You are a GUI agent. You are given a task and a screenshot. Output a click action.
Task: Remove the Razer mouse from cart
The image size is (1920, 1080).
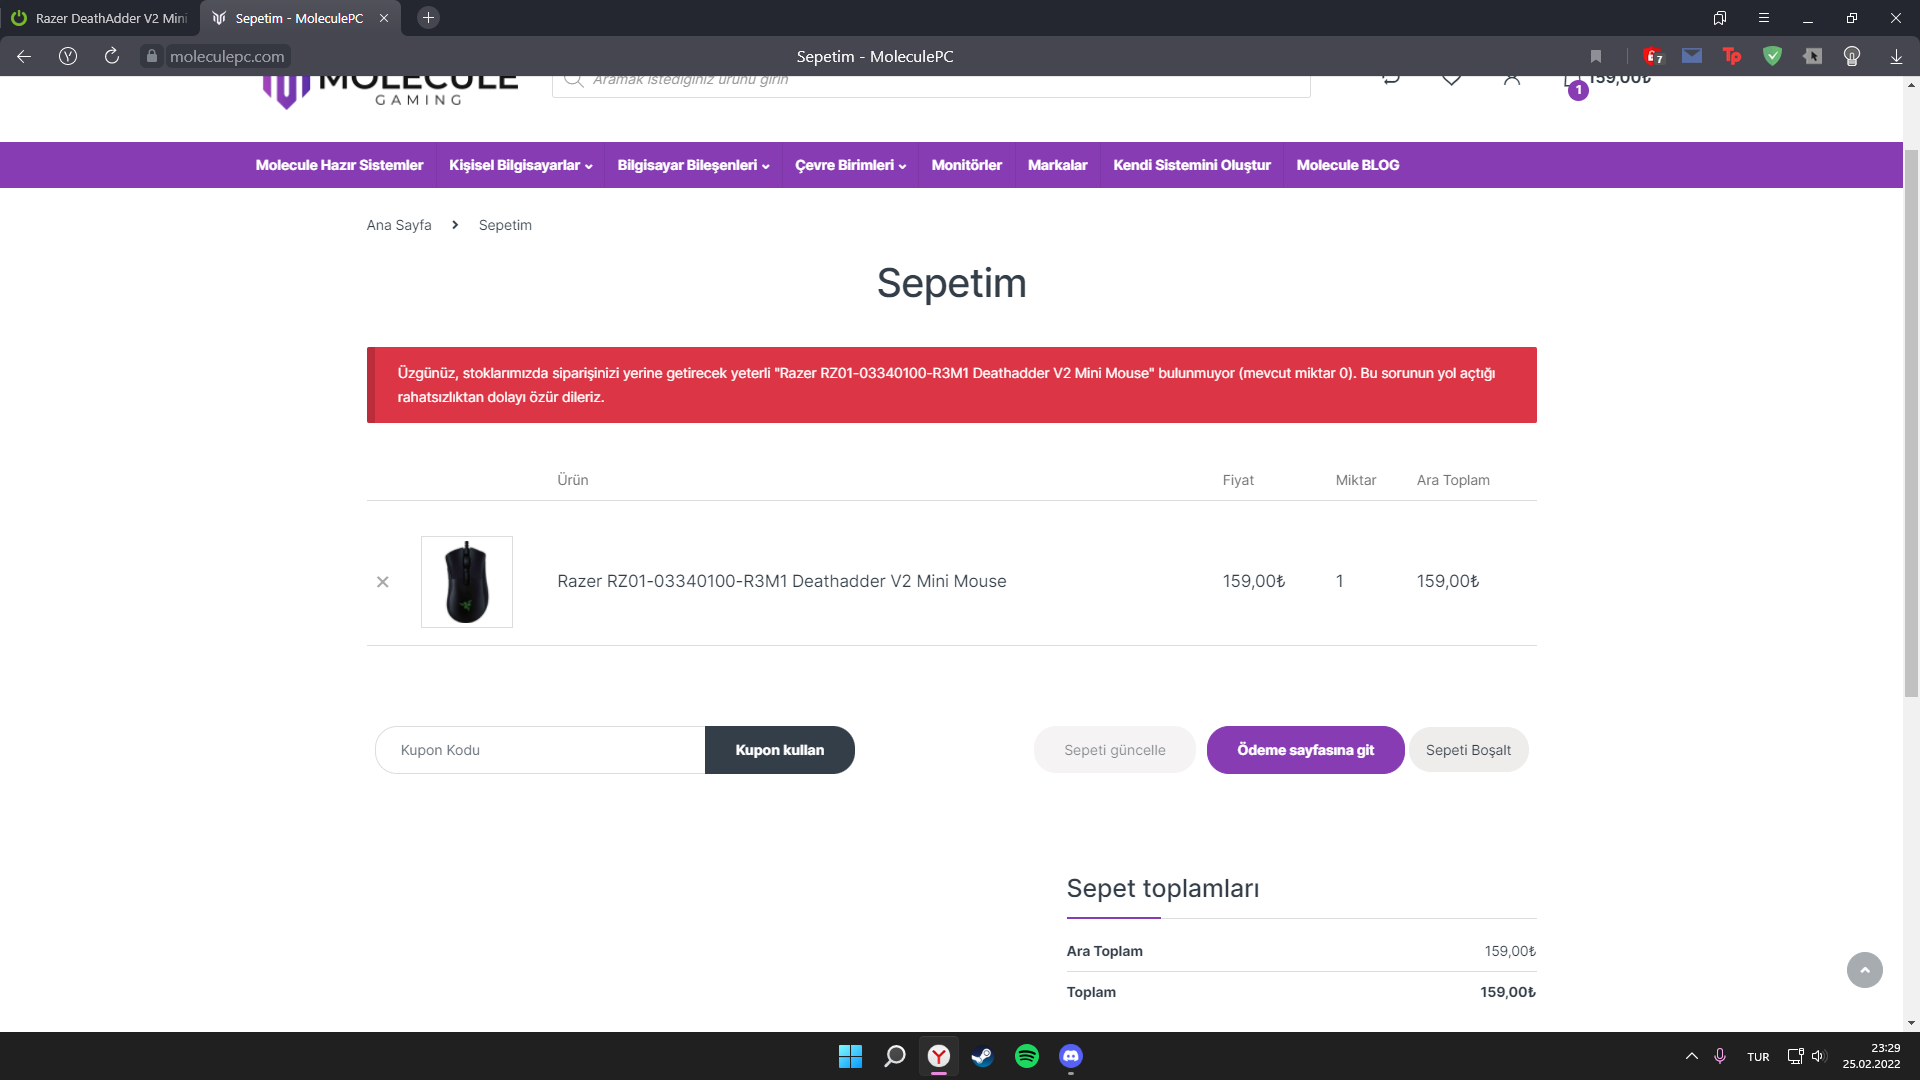382,582
